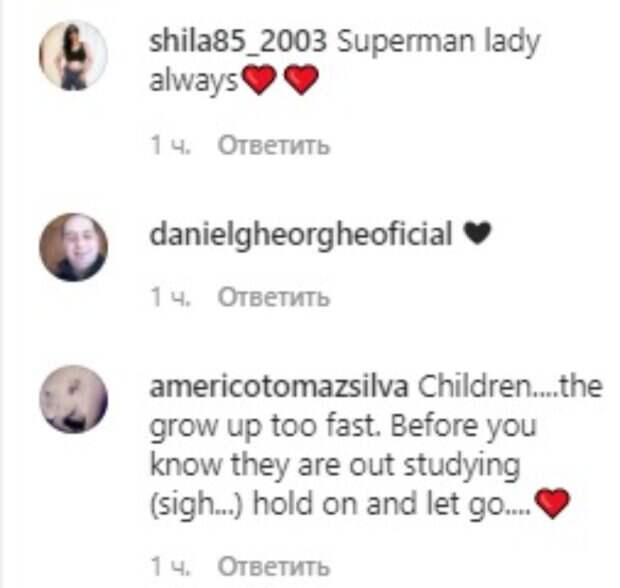Click the 1 ч. timestamp under shila85_2003
The width and height of the screenshot is (620, 588).
click(171, 146)
